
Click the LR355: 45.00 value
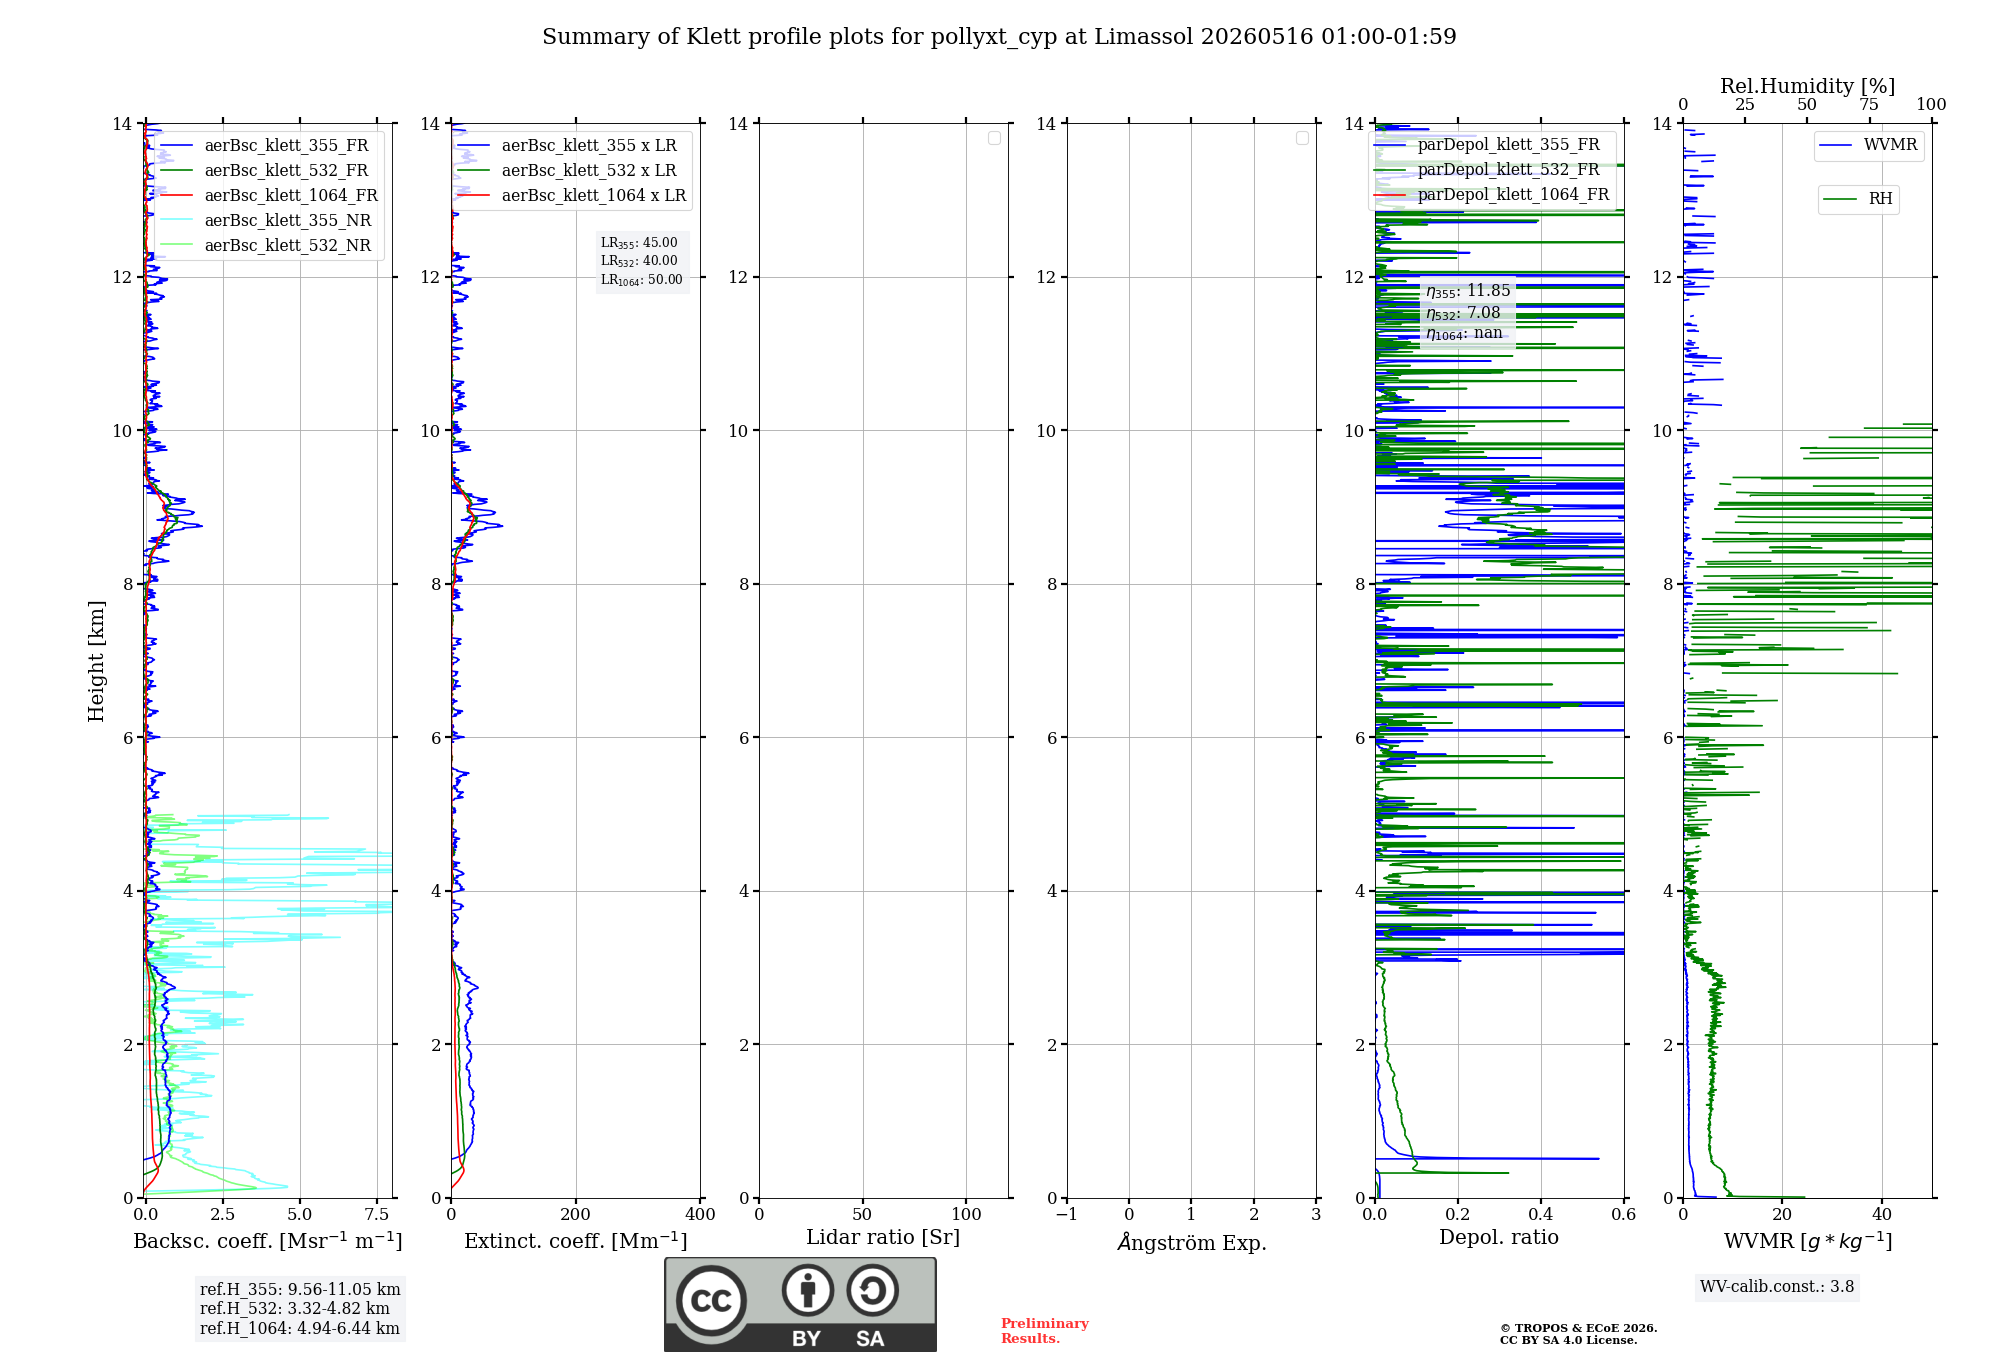pos(639,243)
